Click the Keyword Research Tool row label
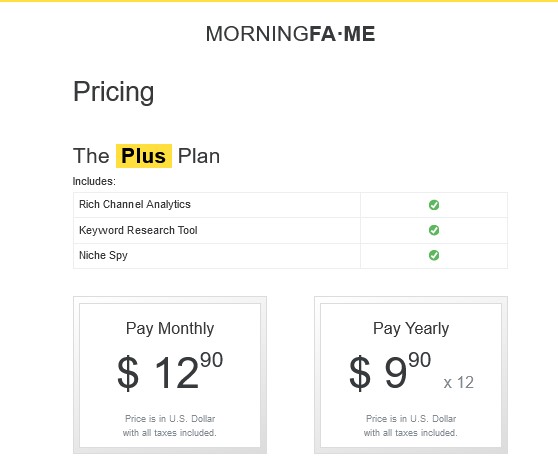The width and height of the screenshot is (558, 456). pyautogui.click(x=138, y=230)
